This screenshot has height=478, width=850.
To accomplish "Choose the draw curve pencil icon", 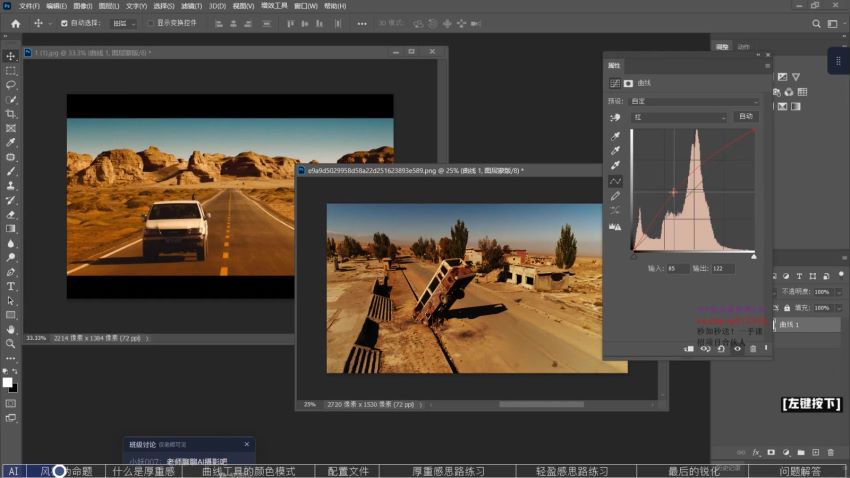I will coord(615,196).
